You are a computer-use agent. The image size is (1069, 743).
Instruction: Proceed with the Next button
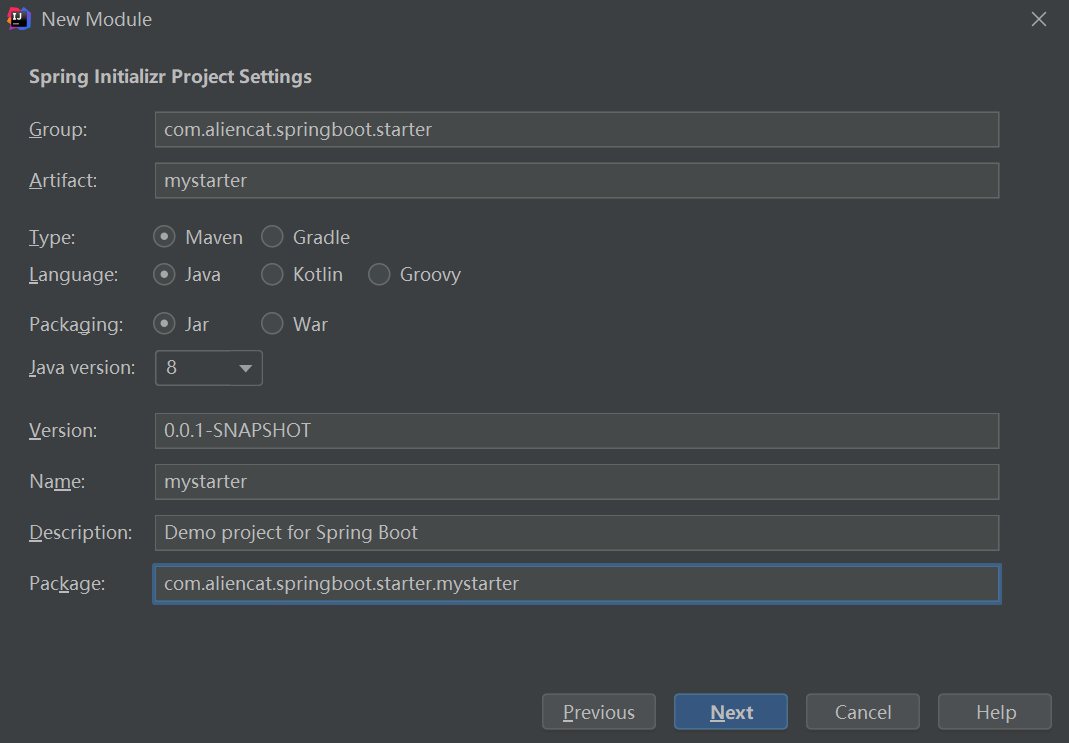click(731, 712)
